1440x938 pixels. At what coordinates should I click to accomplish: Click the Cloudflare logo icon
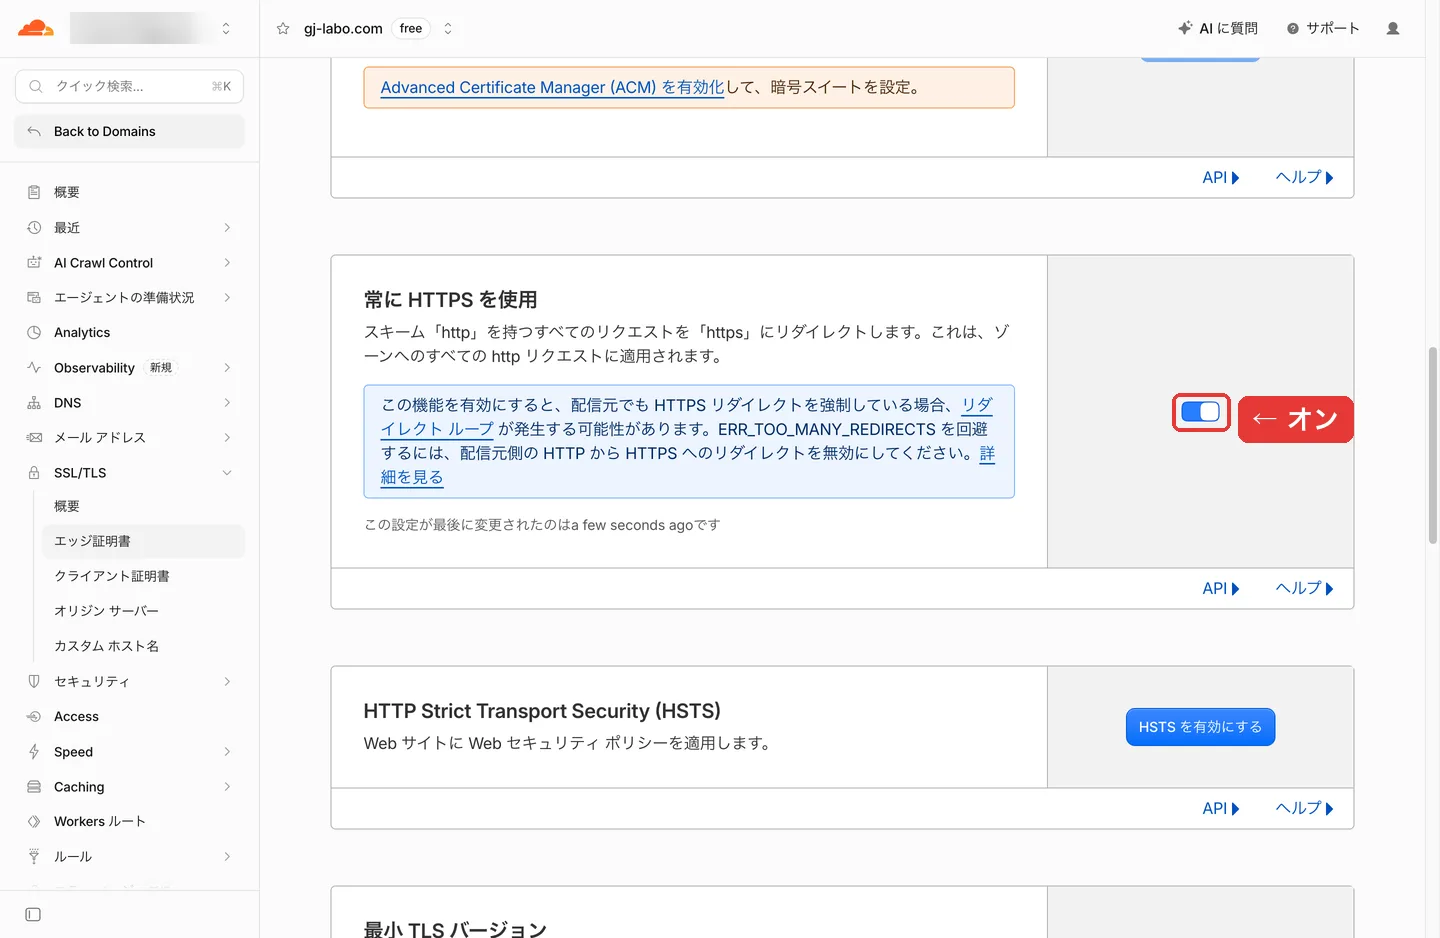click(36, 28)
